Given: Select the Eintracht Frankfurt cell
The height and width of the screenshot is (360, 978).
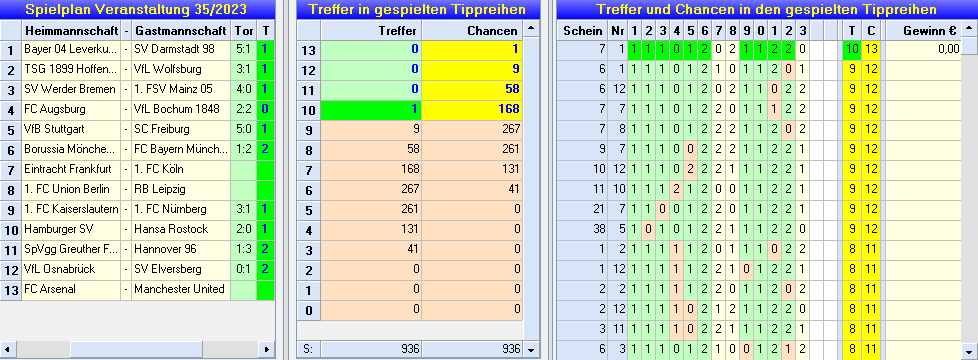Looking at the screenshot, I should tap(70, 169).
